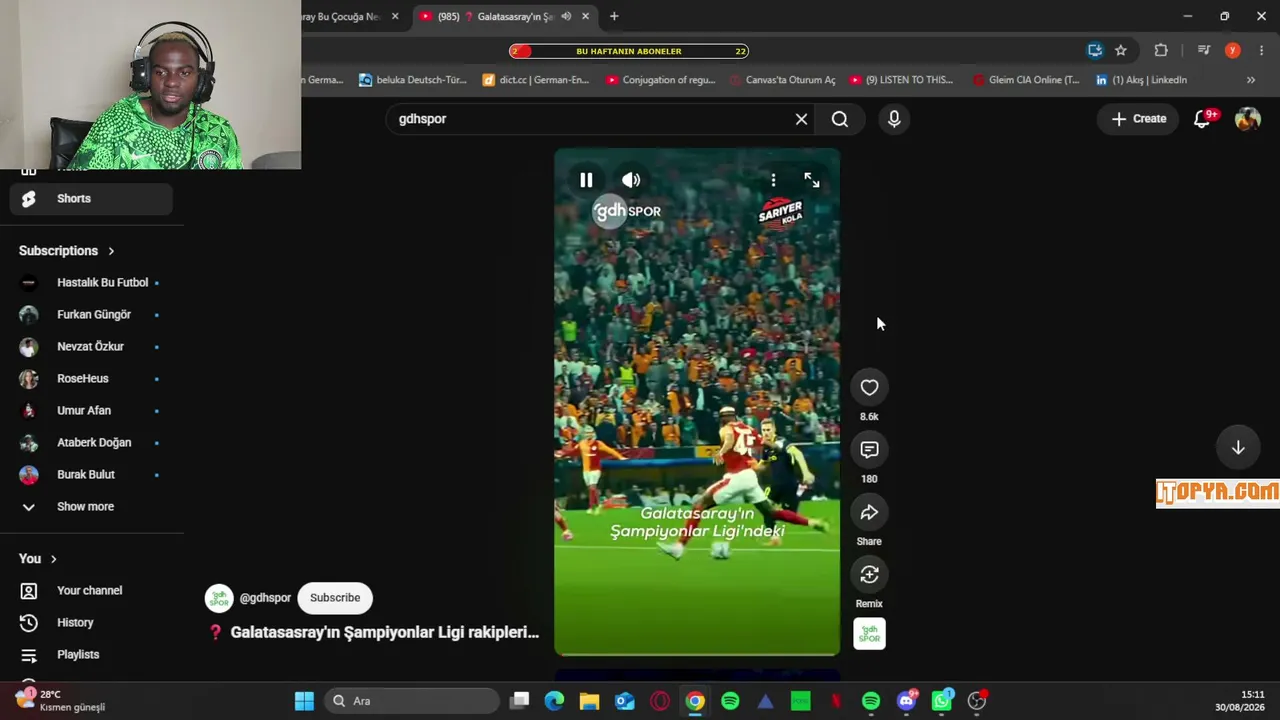Open the Short's three-dot options menu
The height and width of the screenshot is (720, 1280).
(x=773, y=180)
